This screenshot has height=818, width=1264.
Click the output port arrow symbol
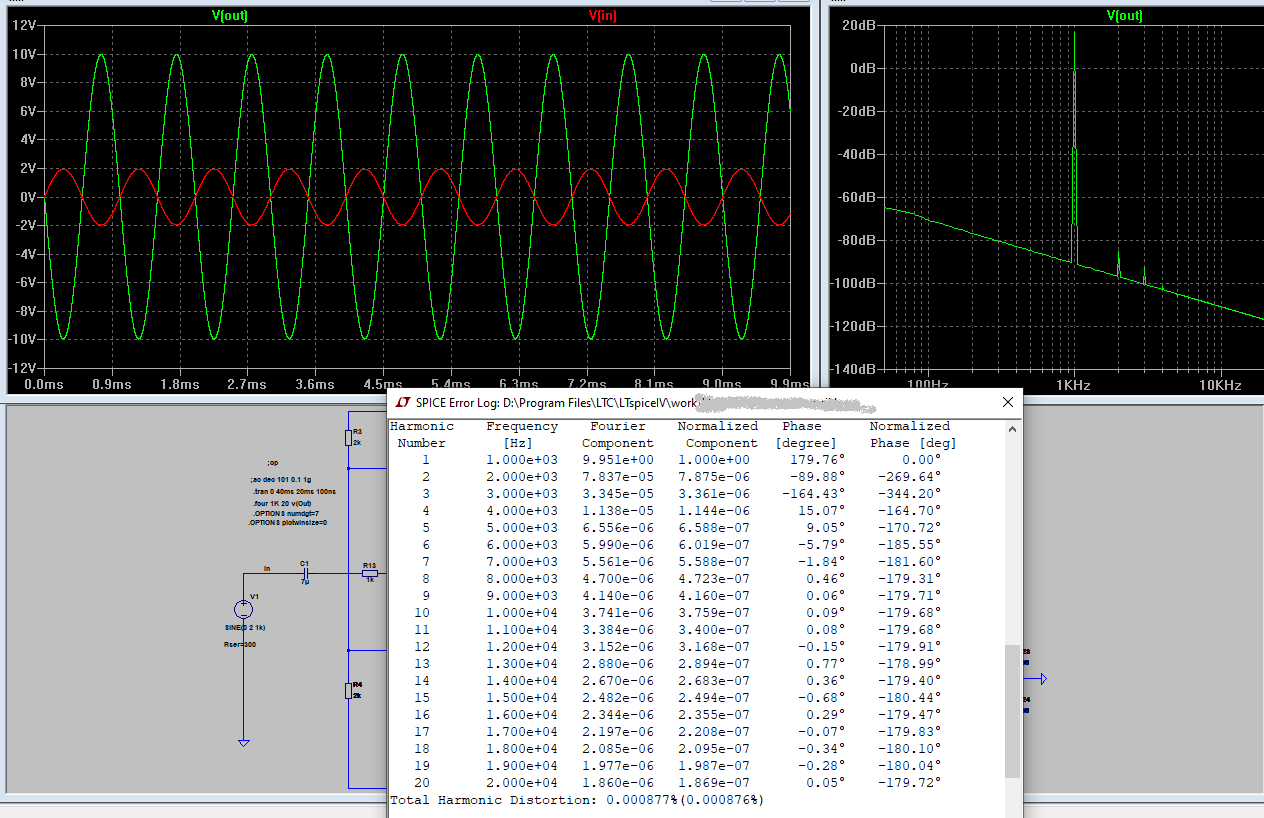coord(1041,679)
